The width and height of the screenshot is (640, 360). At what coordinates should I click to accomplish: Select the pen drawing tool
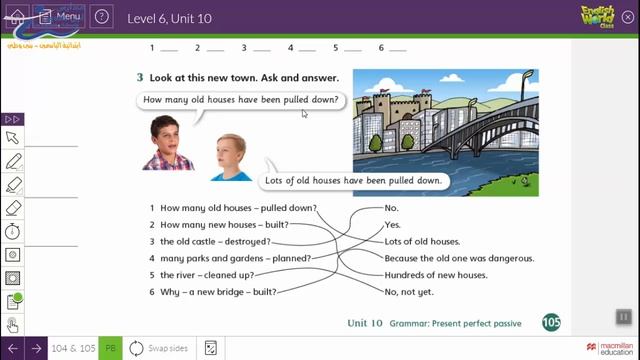(x=12, y=161)
